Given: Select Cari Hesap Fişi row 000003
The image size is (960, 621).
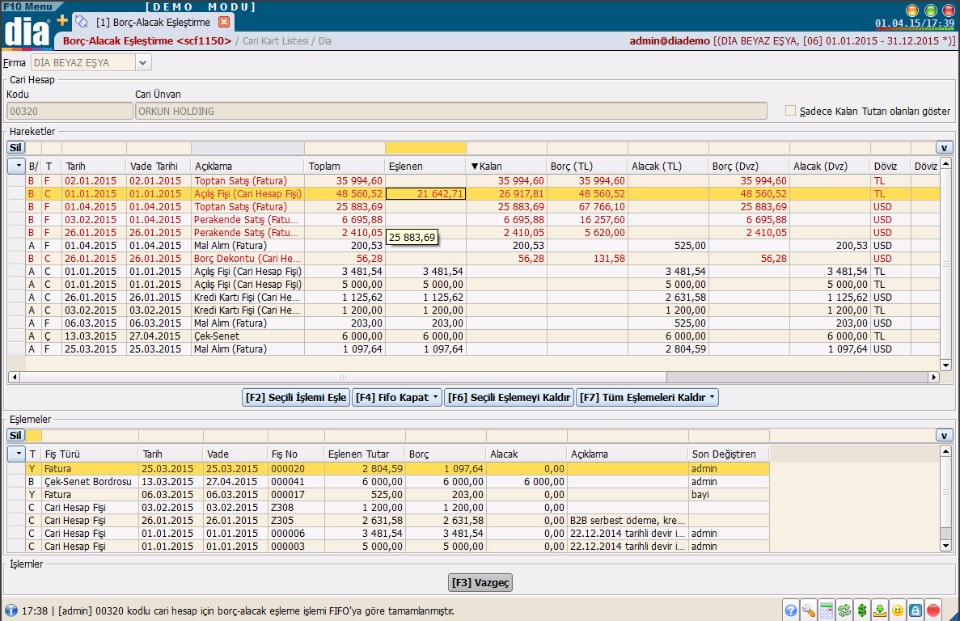Looking at the screenshot, I should [x=388, y=546].
